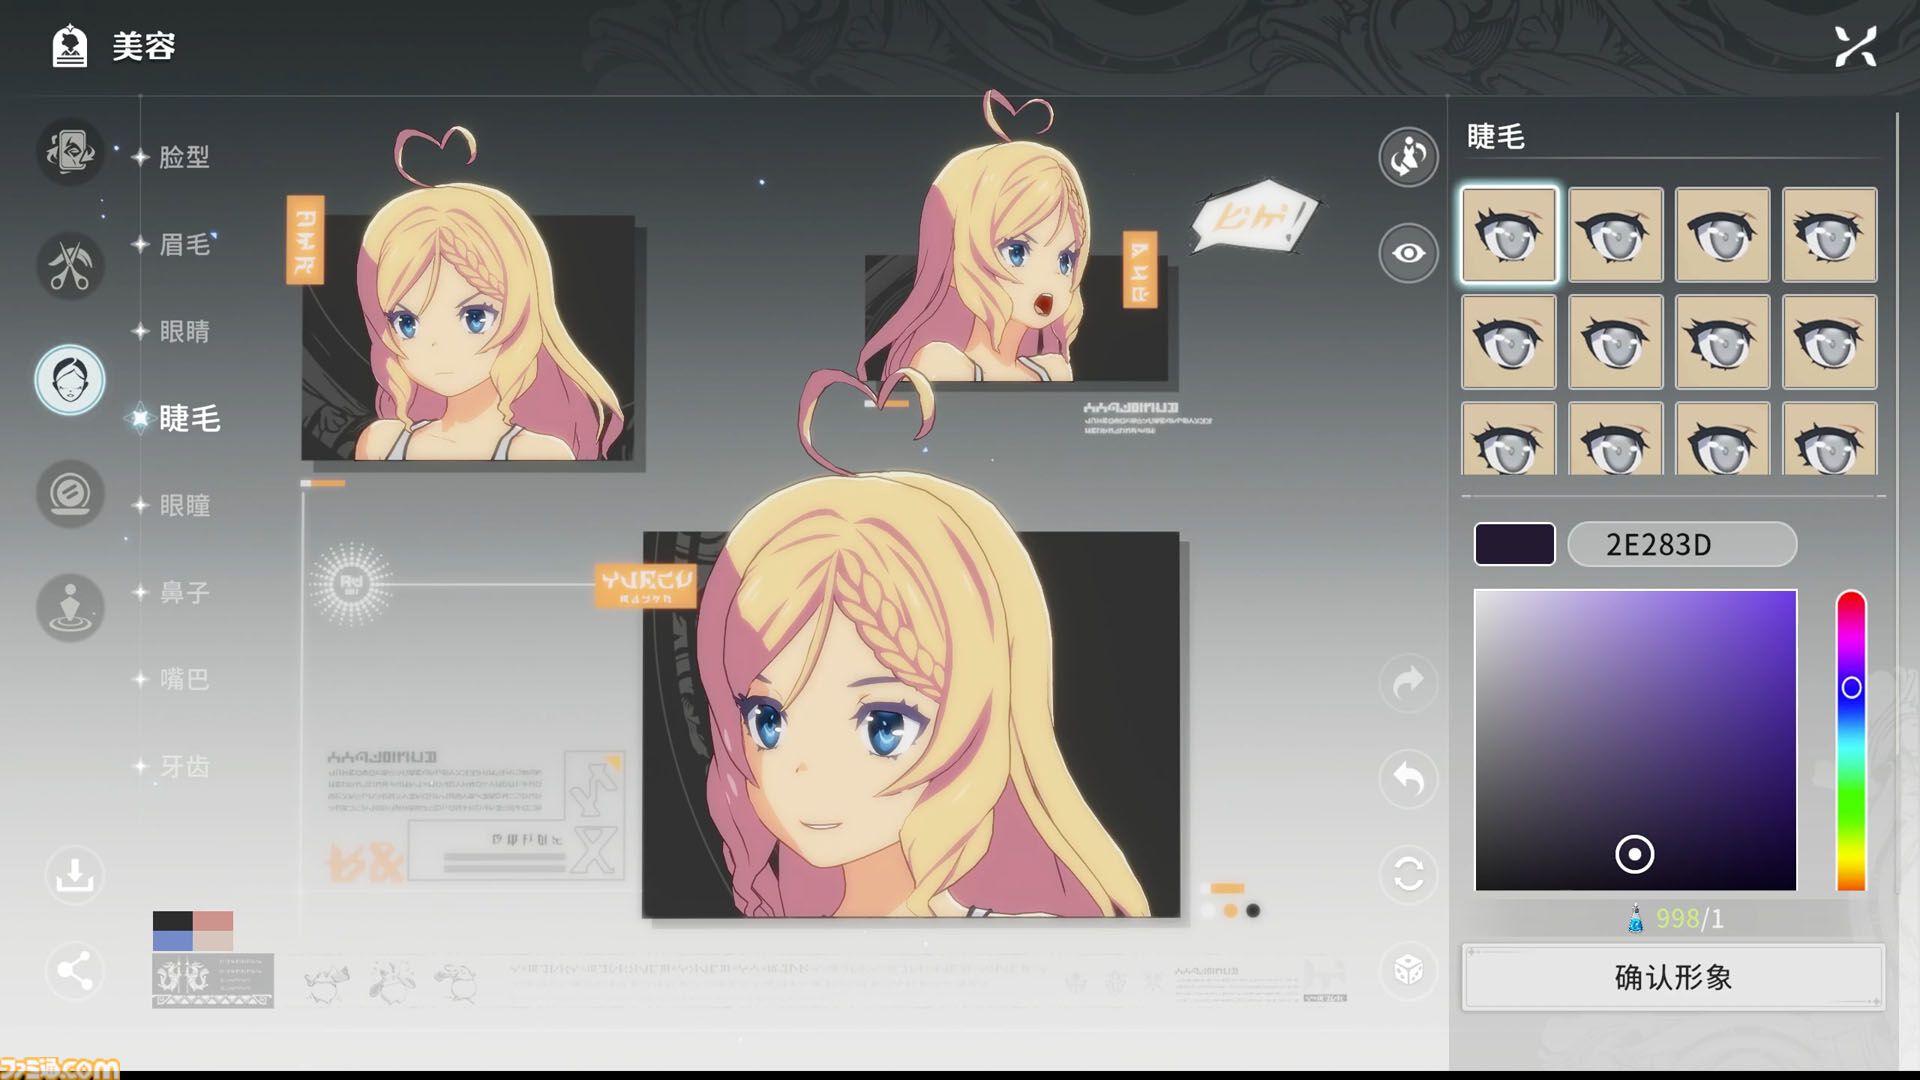Click the rainbow hue slider

pos(1851,740)
